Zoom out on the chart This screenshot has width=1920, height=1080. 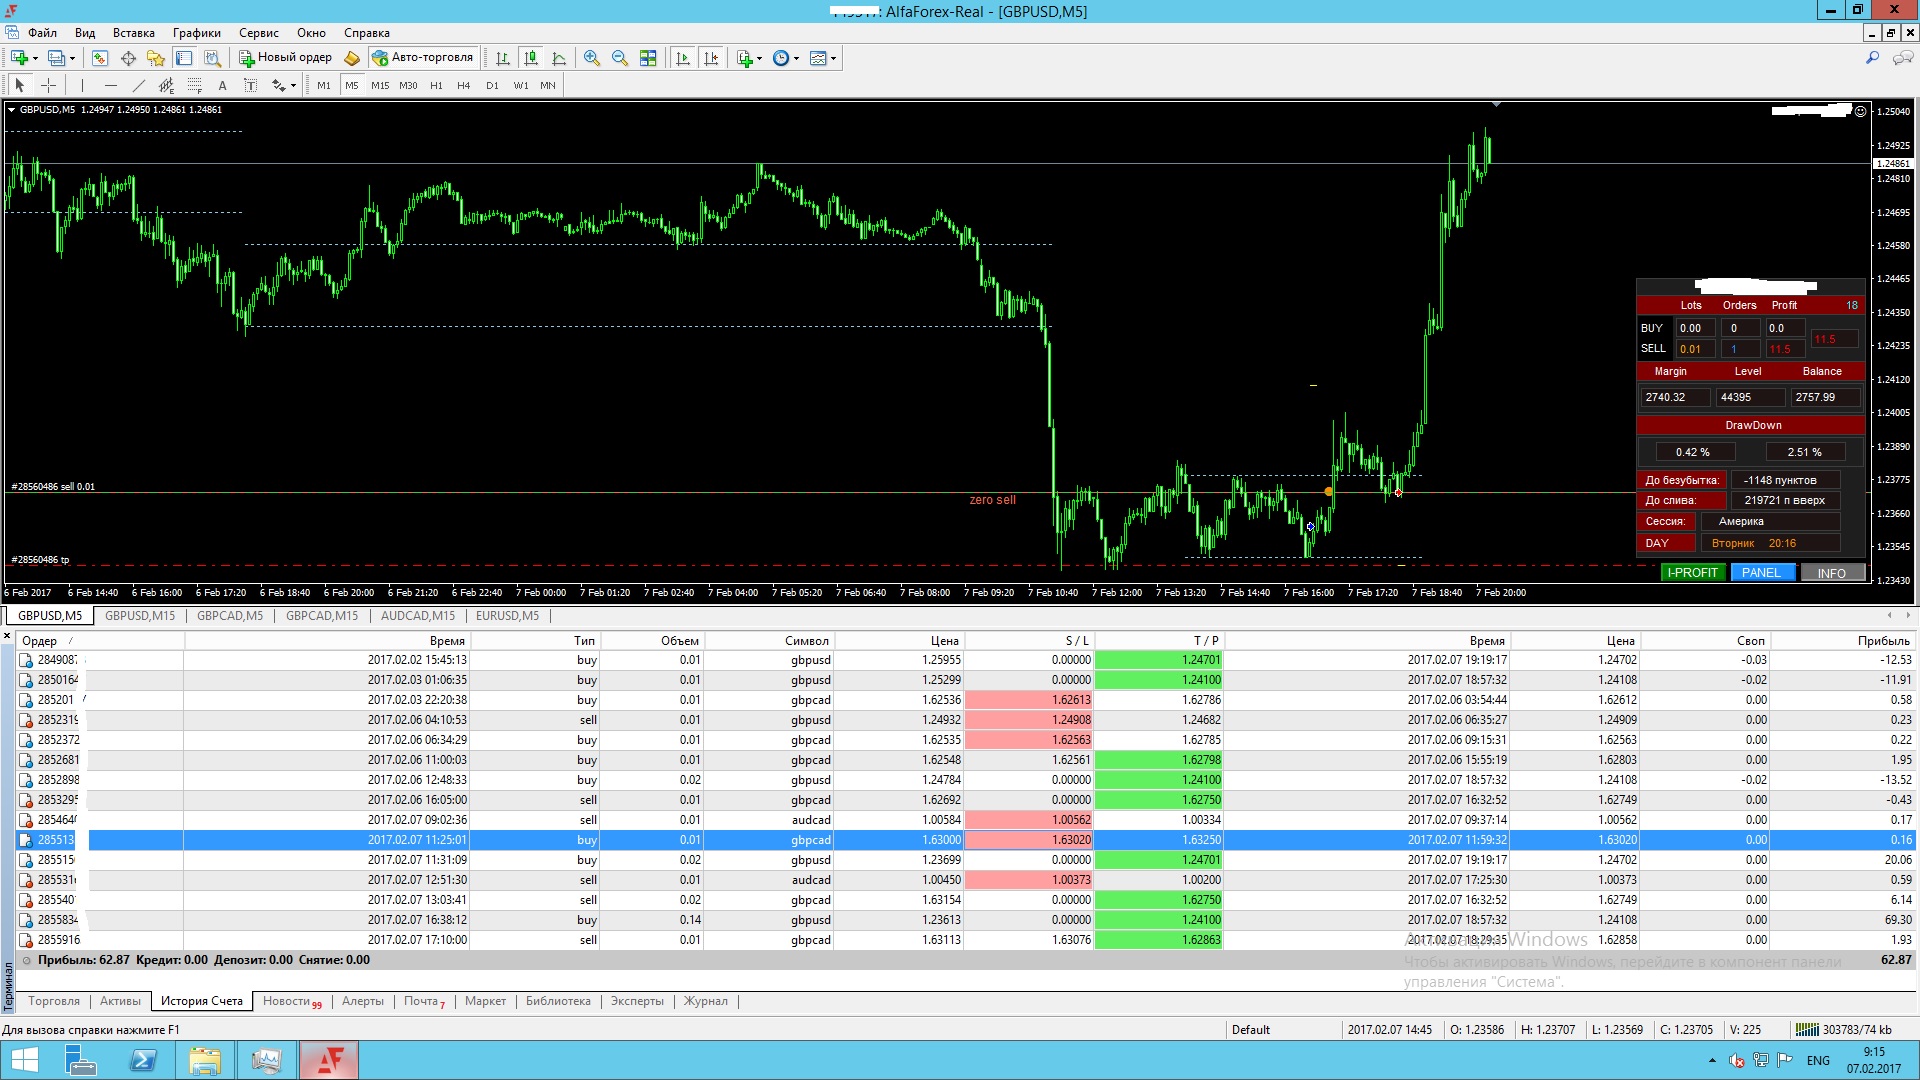[x=620, y=58]
